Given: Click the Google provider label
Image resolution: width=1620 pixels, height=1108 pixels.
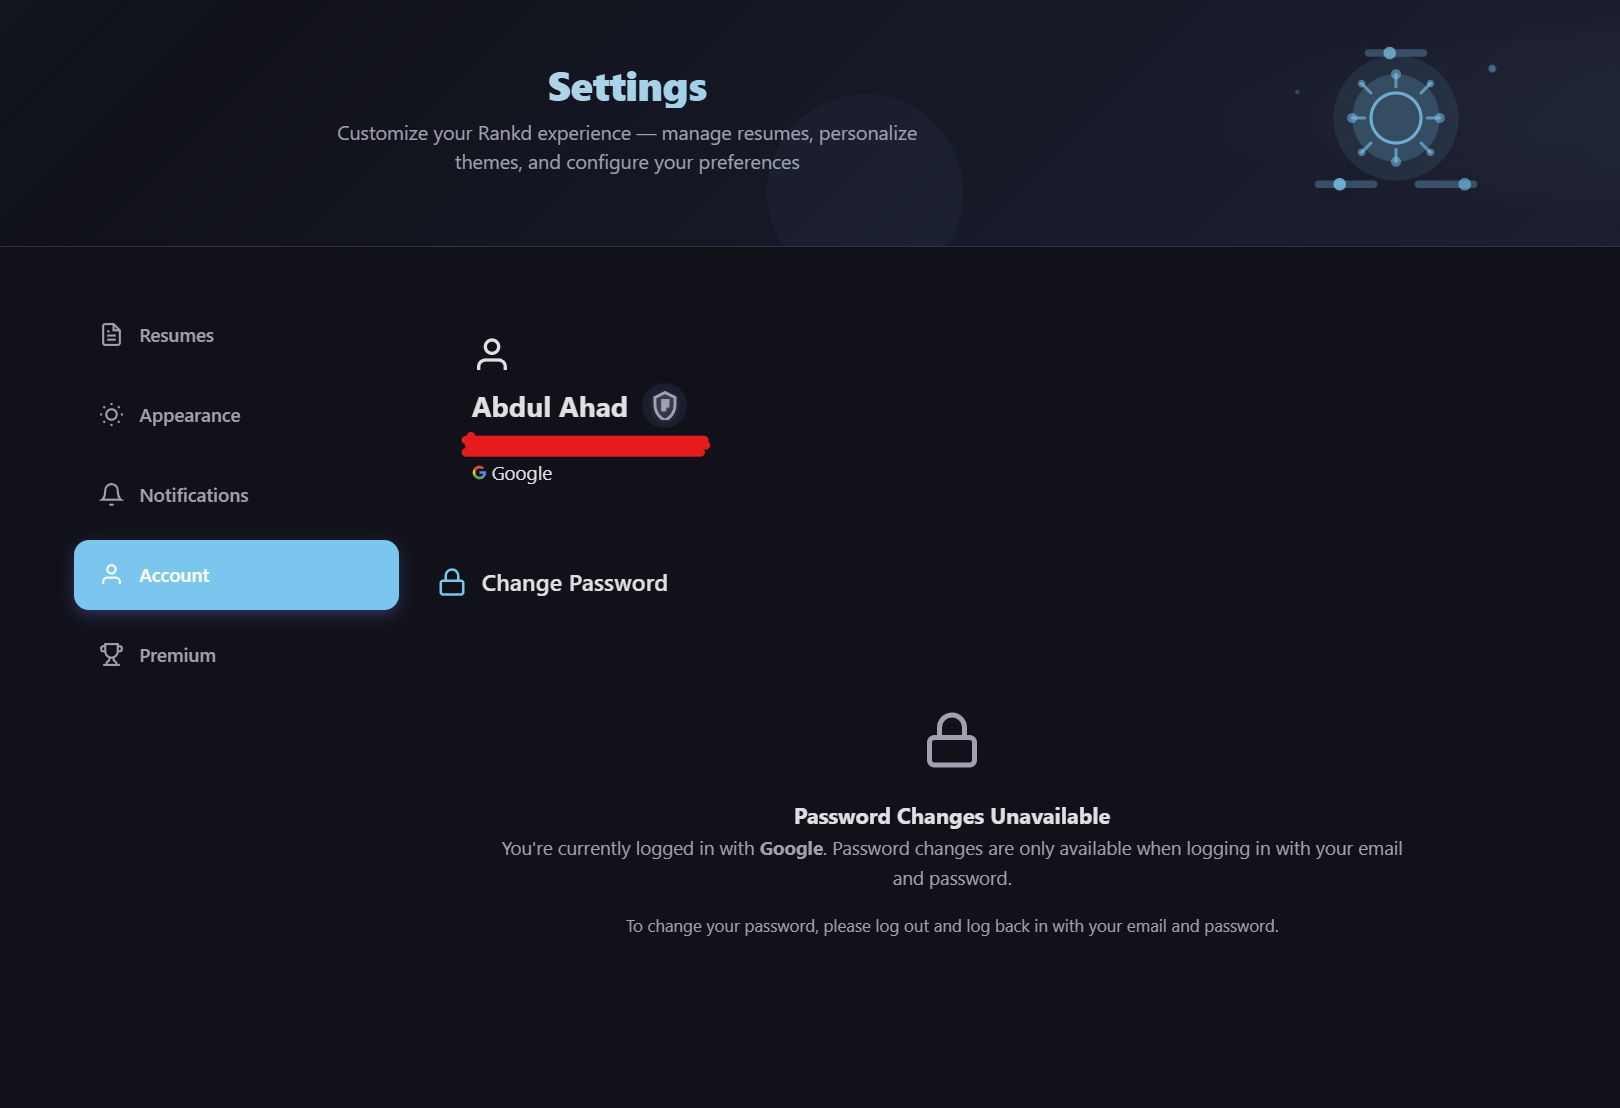Looking at the screenshot, I should (x=521, y=473).
